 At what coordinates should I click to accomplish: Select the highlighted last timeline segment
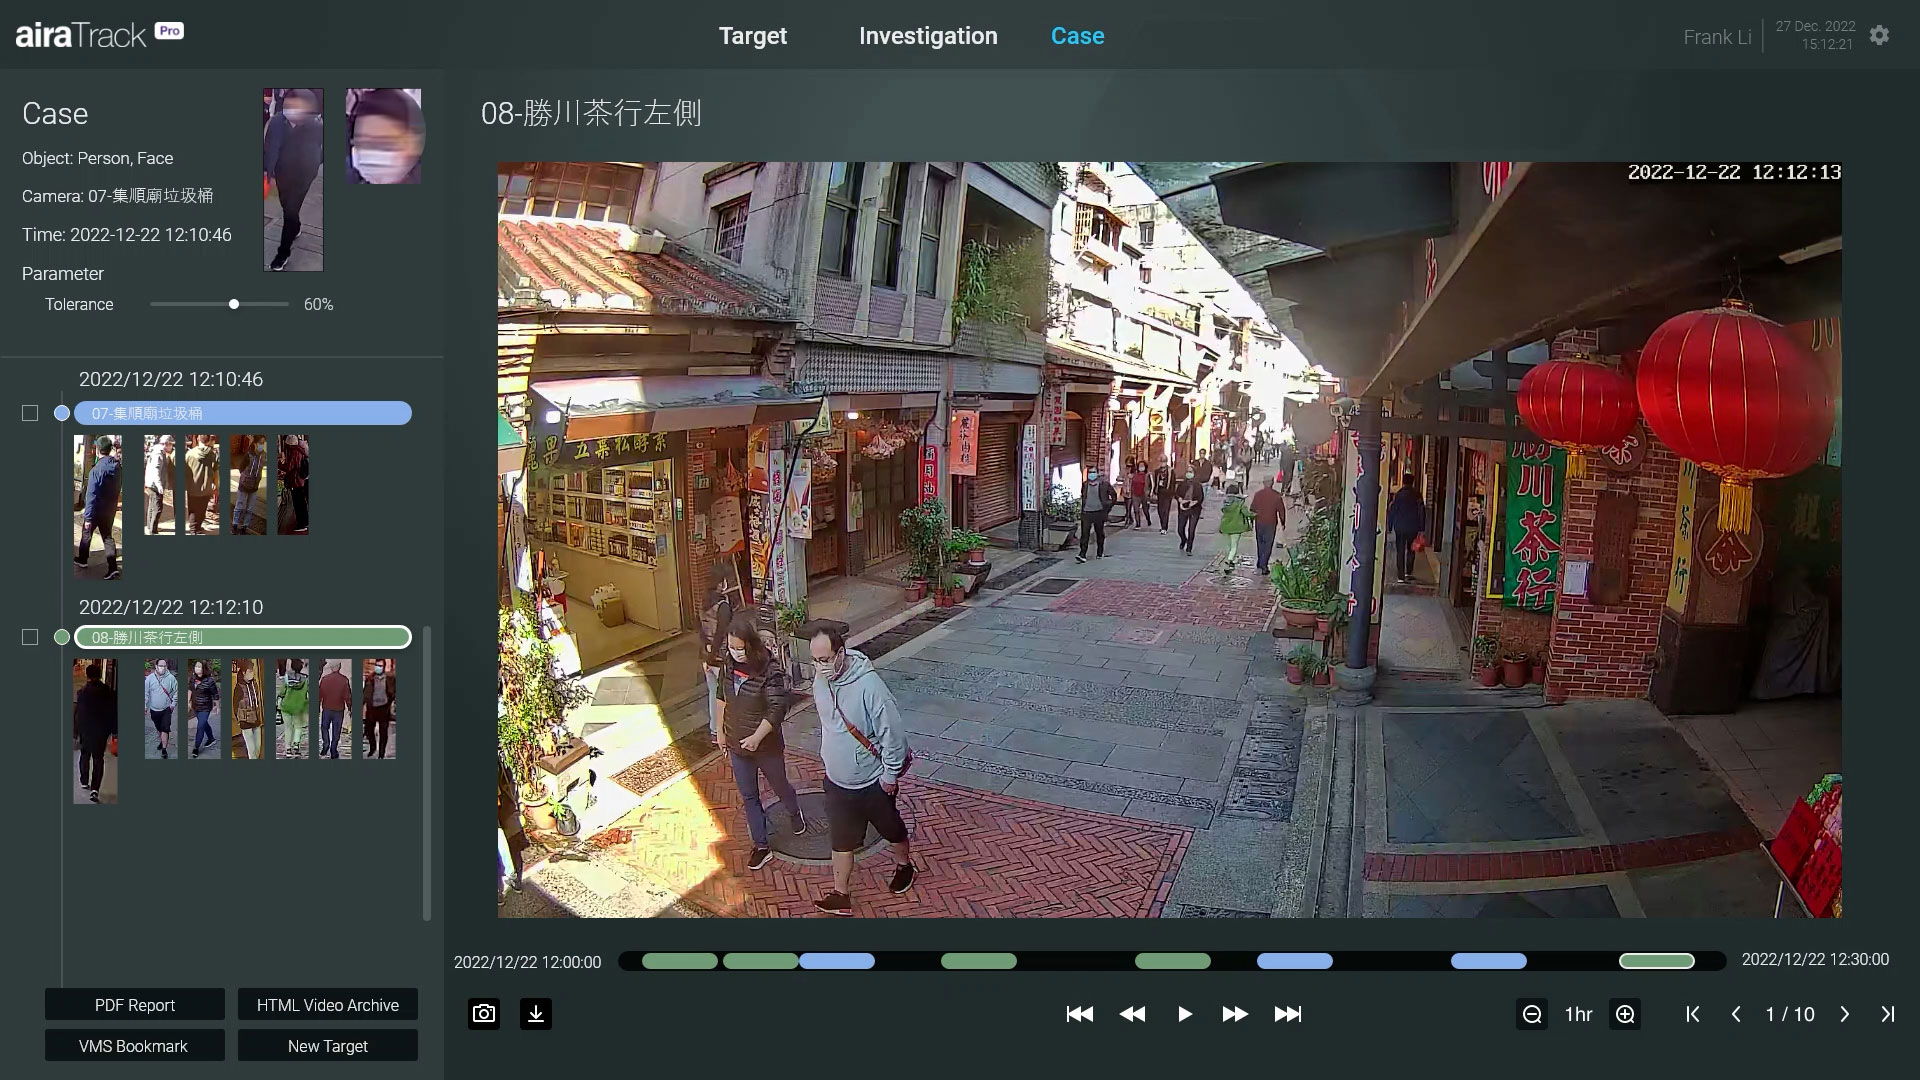tap(1656, 961)
